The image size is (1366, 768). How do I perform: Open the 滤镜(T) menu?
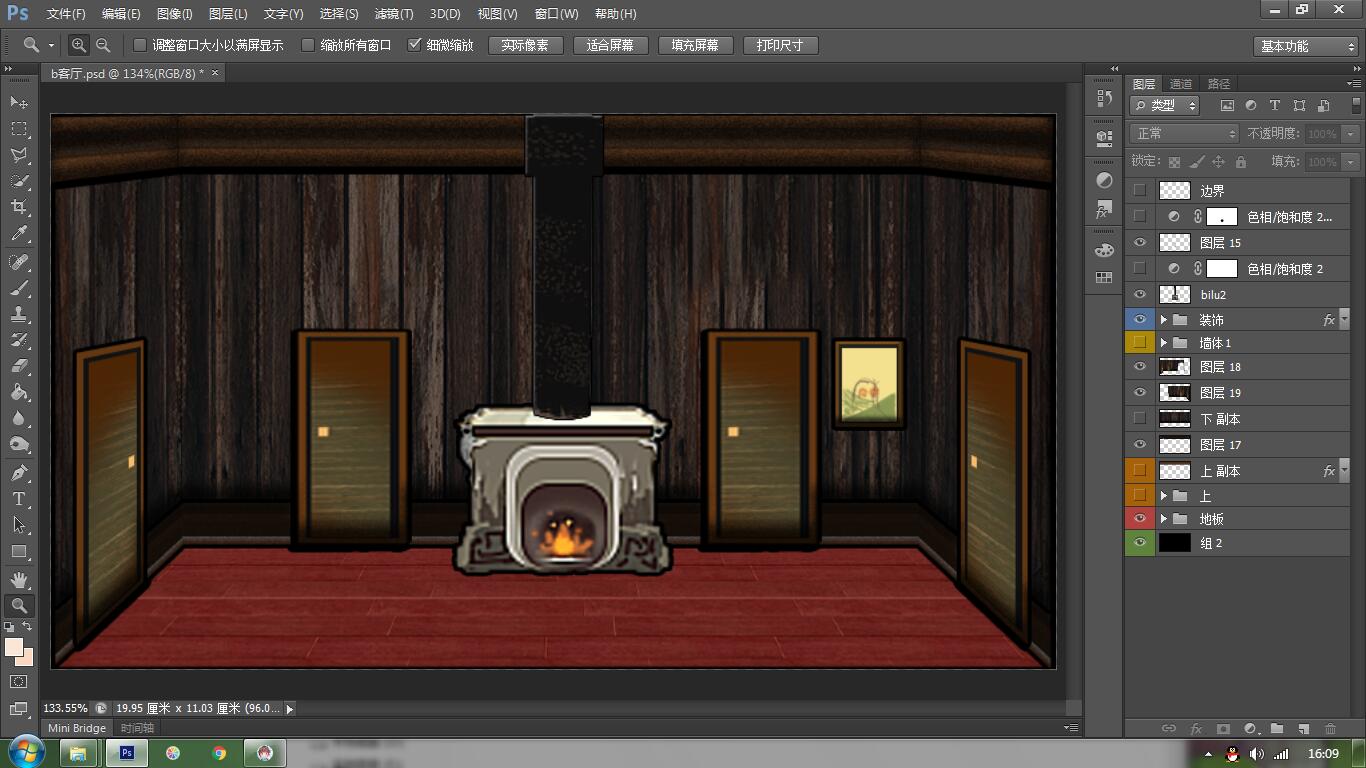[x=393, y=14]
